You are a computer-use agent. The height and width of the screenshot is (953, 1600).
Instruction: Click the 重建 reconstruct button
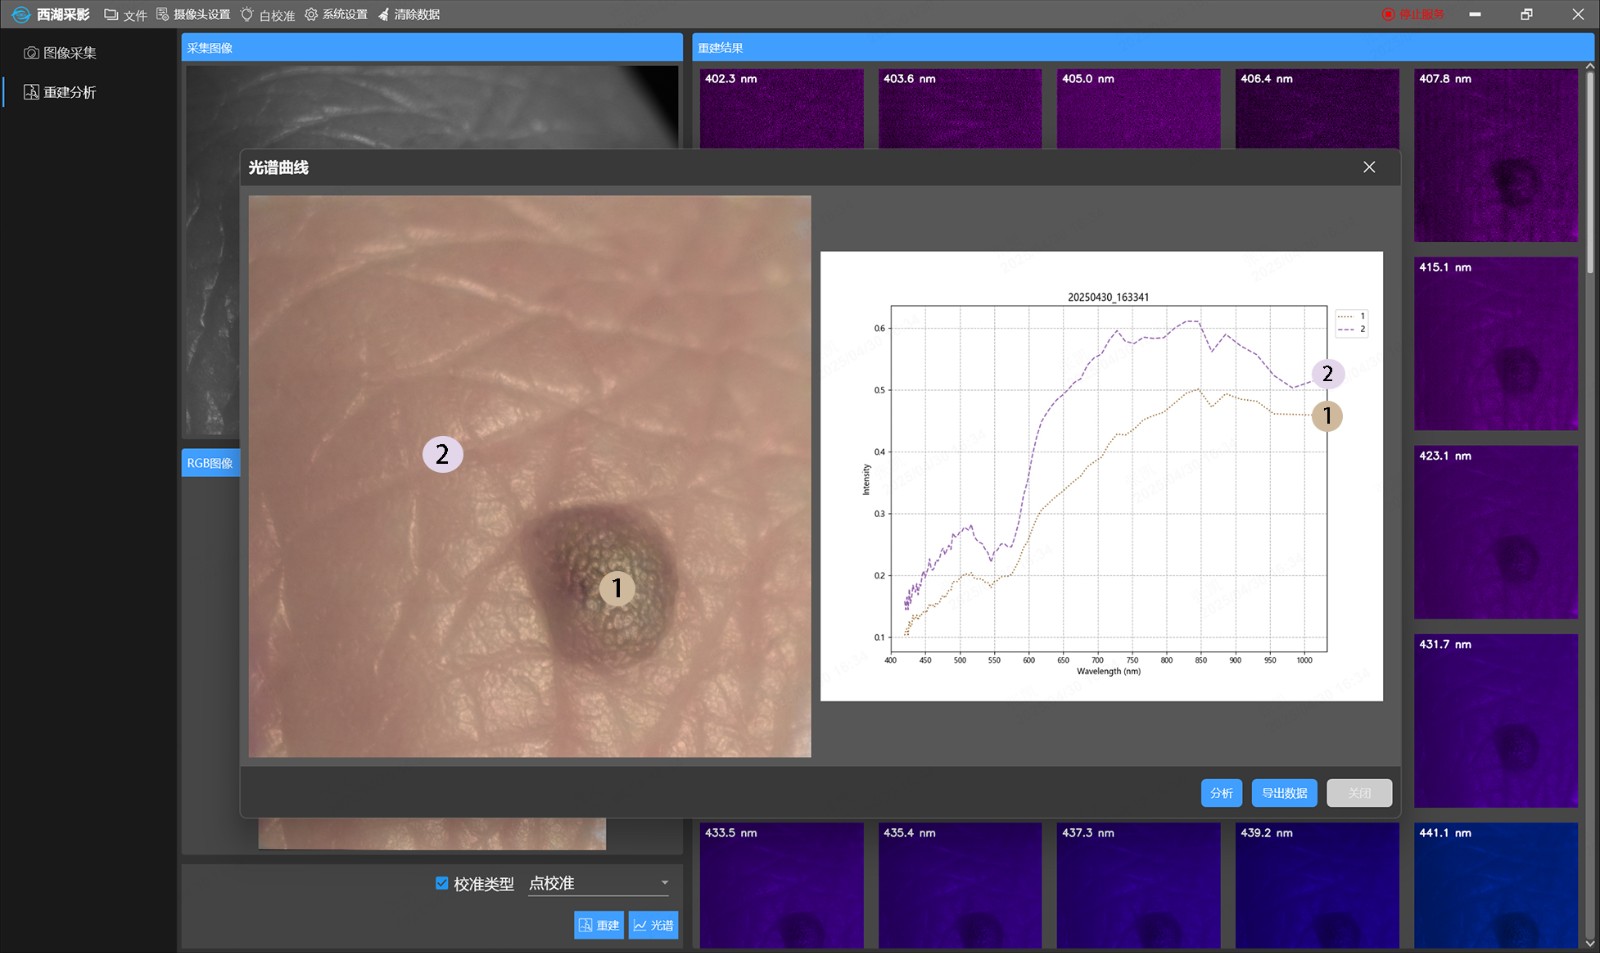coord(598,925)
